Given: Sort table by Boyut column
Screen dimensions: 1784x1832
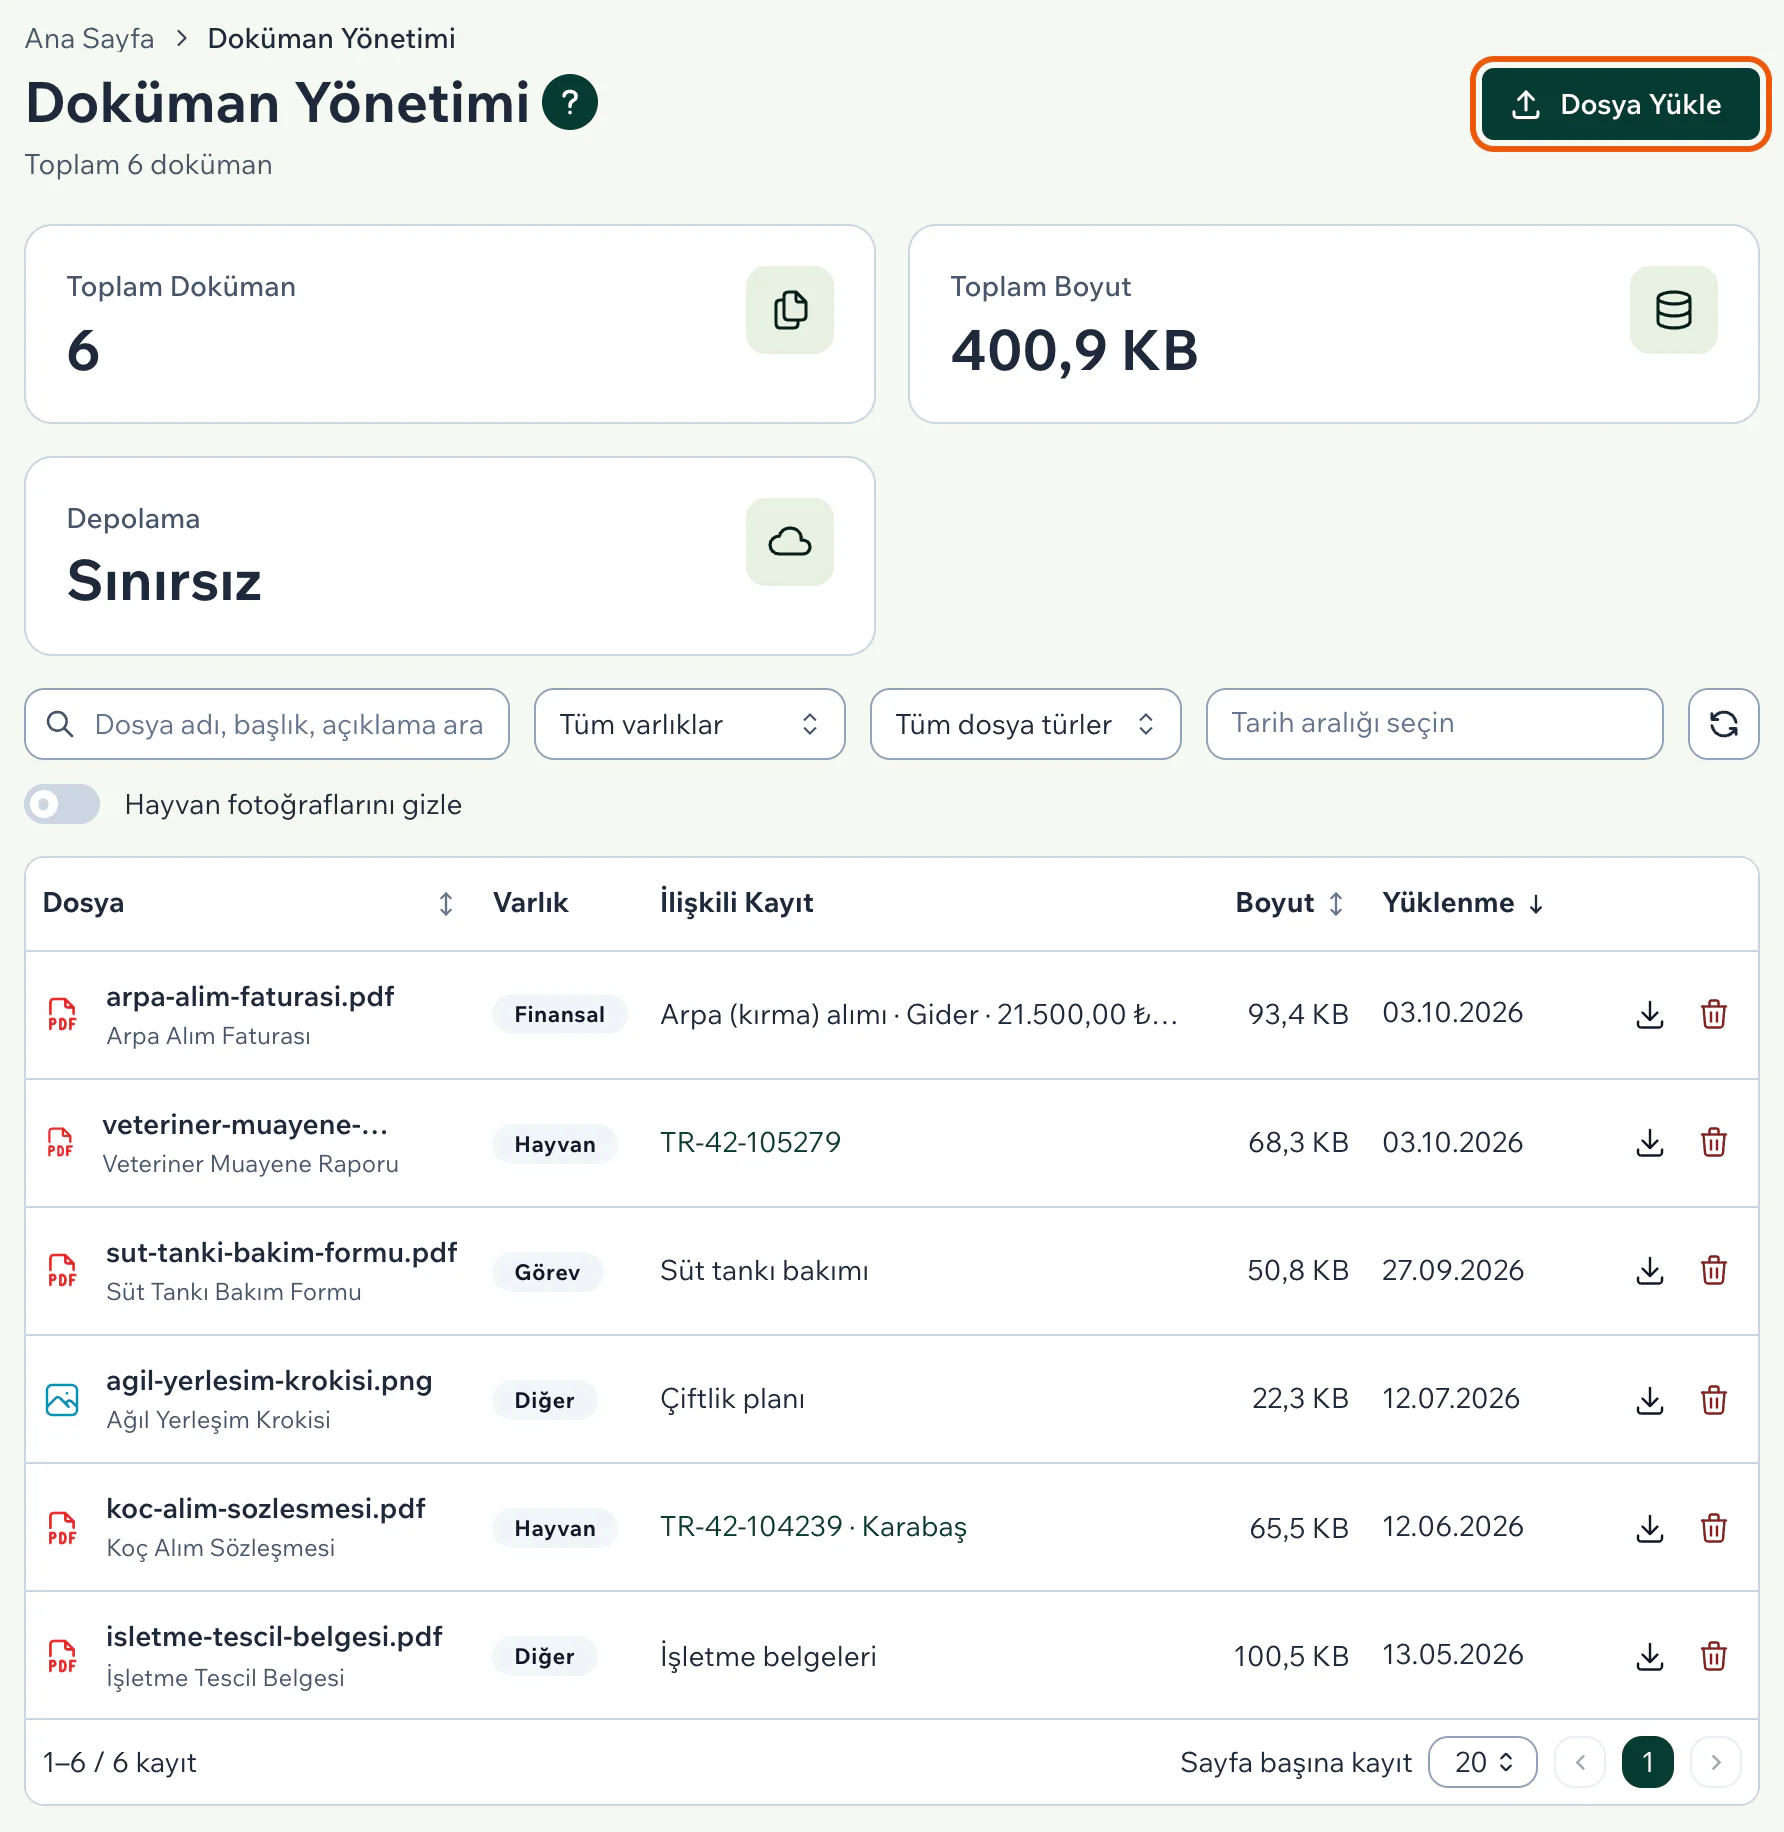Looking at the screenshot, I should pyautogui.click(x=1336, y=904).
